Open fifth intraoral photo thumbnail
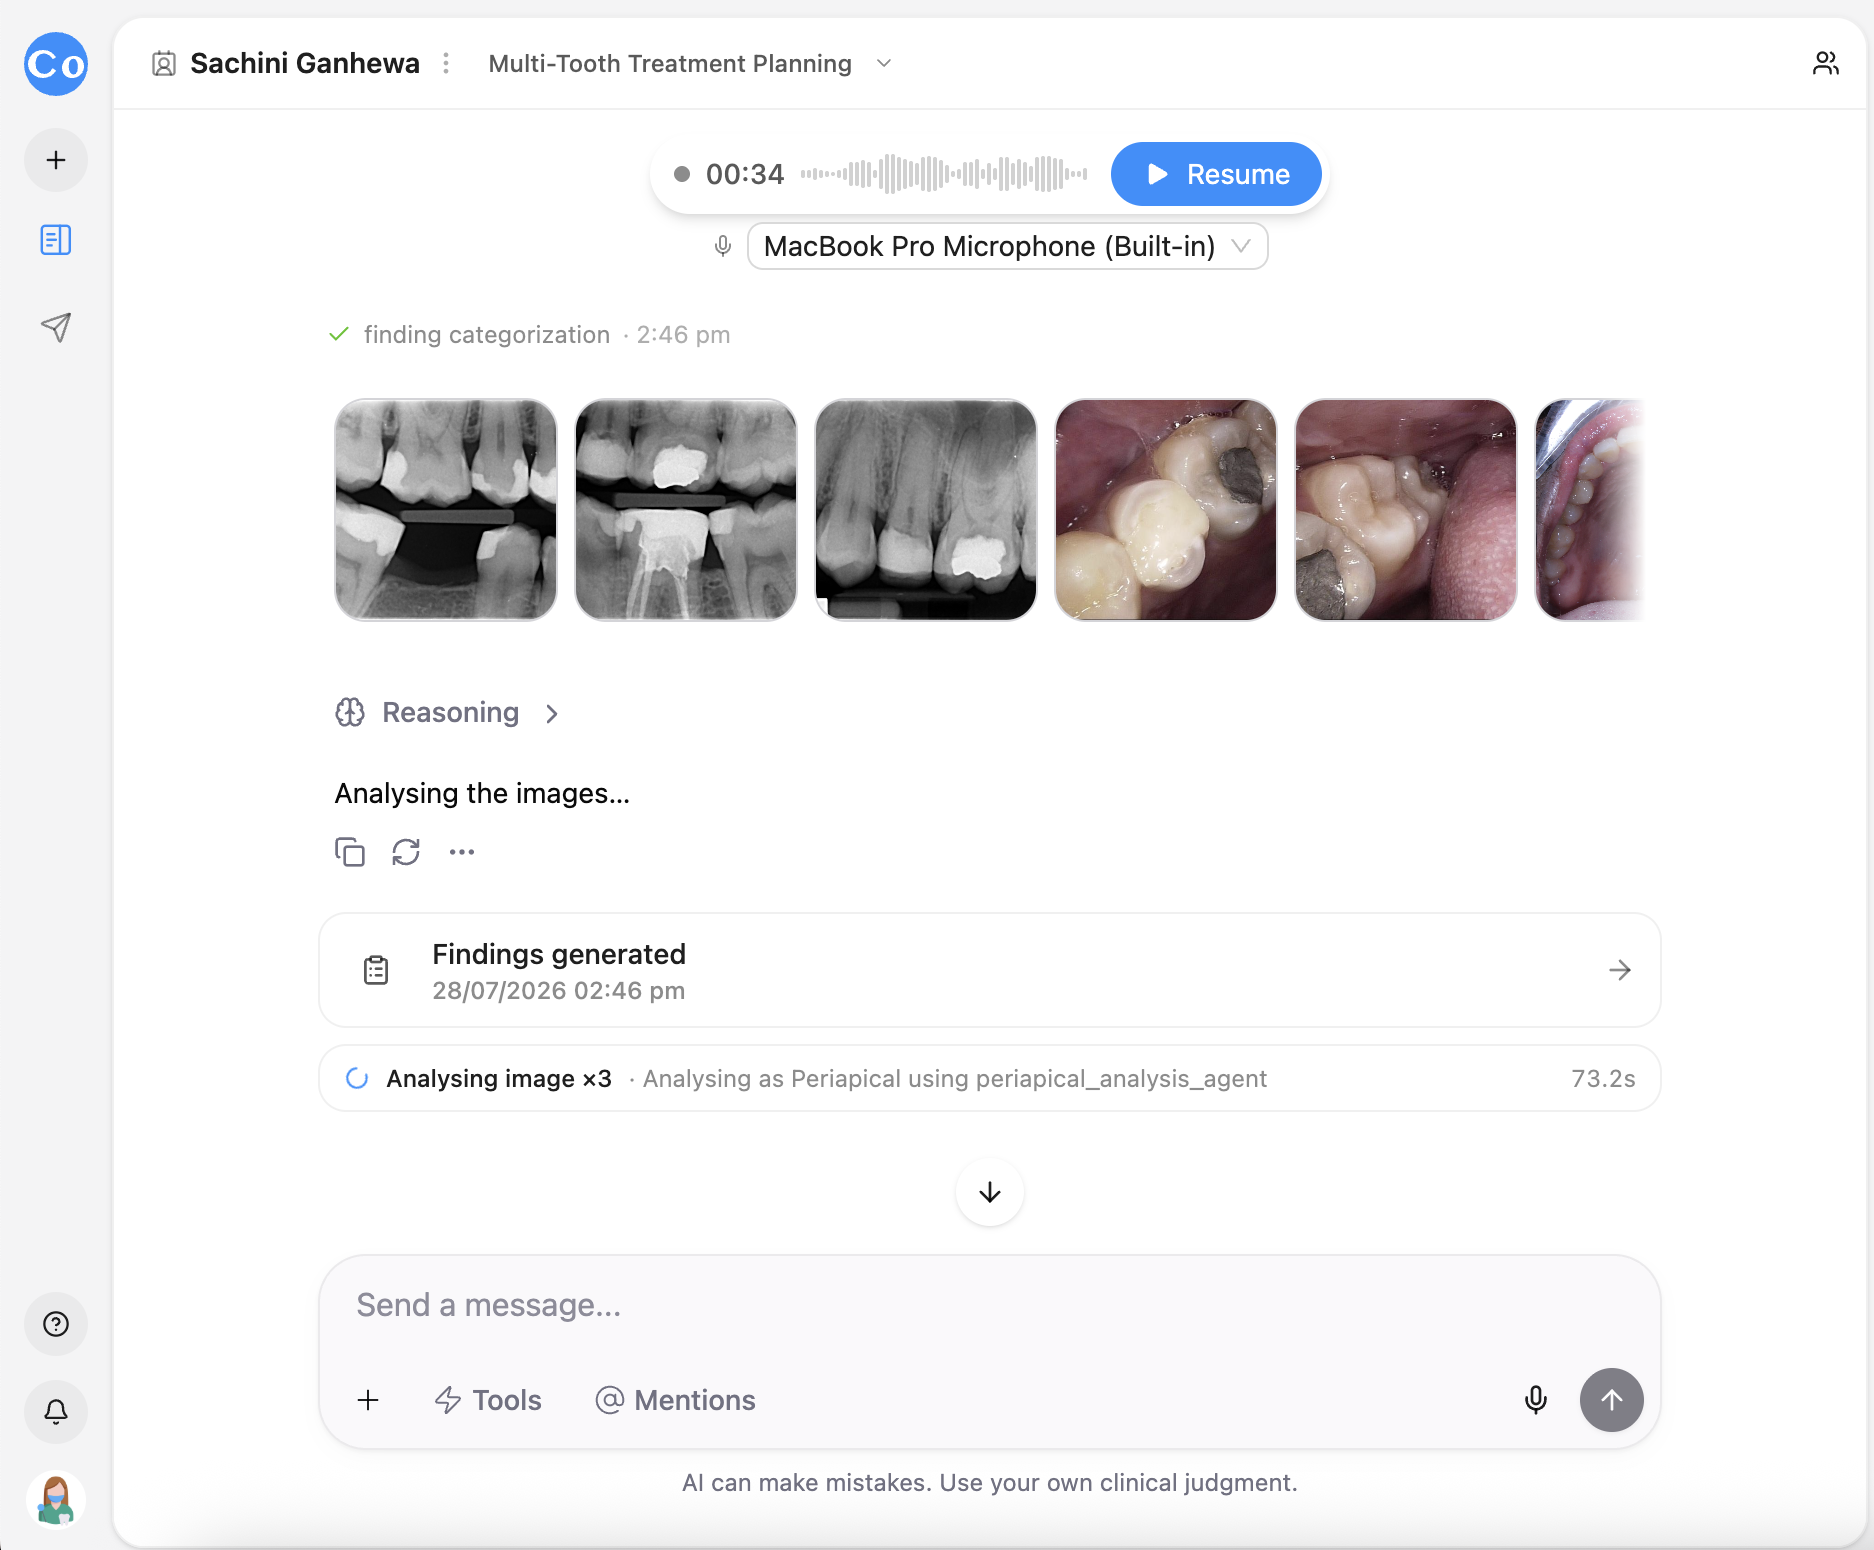This screenshot has width=1874, height=1550. point(1406,510)
